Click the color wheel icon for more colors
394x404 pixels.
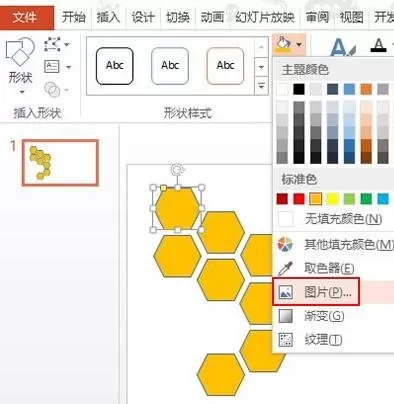coord(285,245)
